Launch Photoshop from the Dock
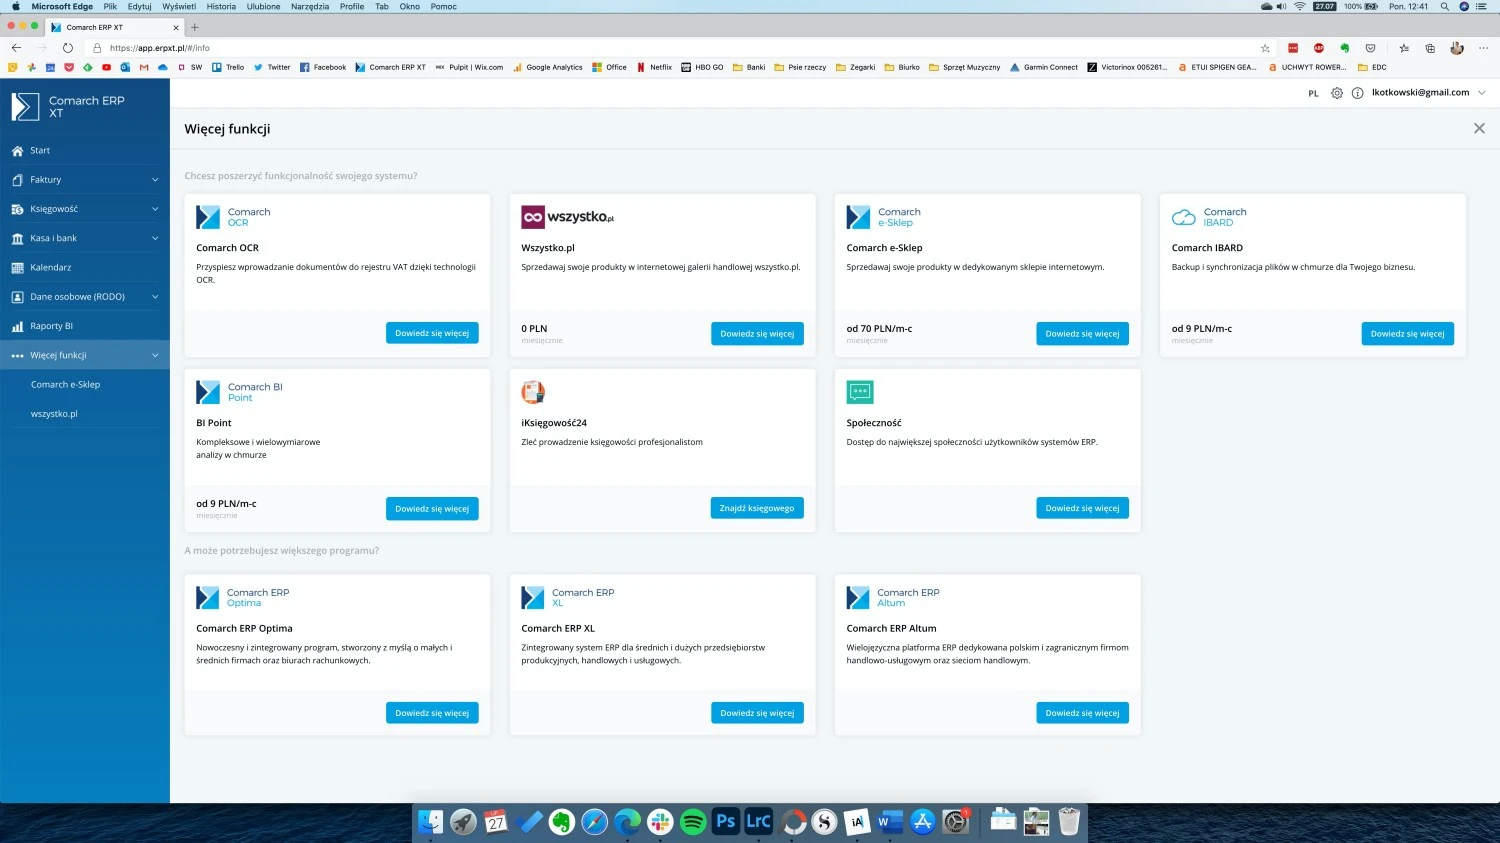1500x843 pixels. (726, 822)
